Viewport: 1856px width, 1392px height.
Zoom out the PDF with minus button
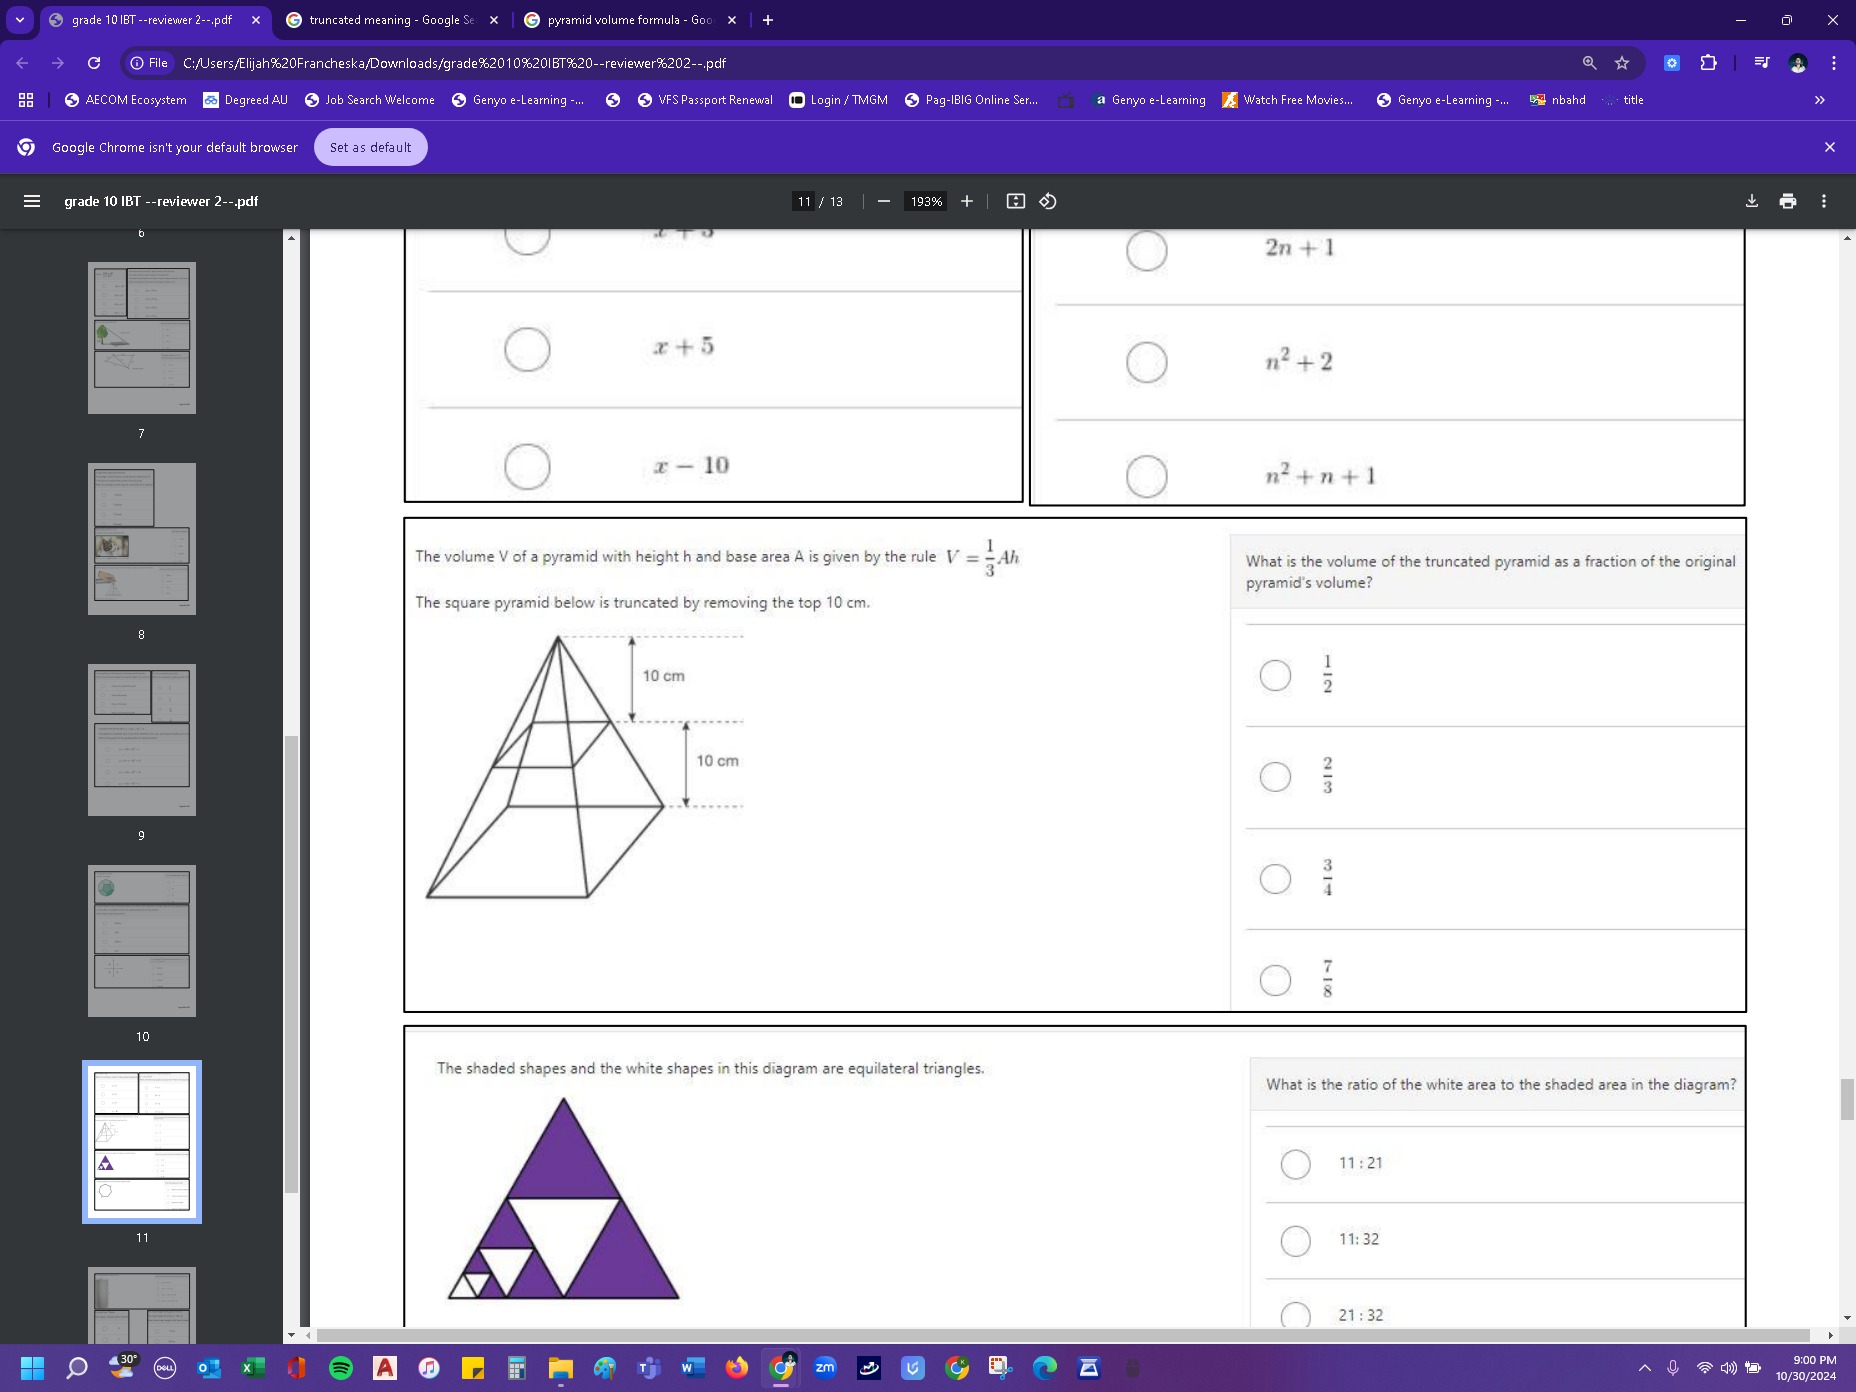[883, 201]
